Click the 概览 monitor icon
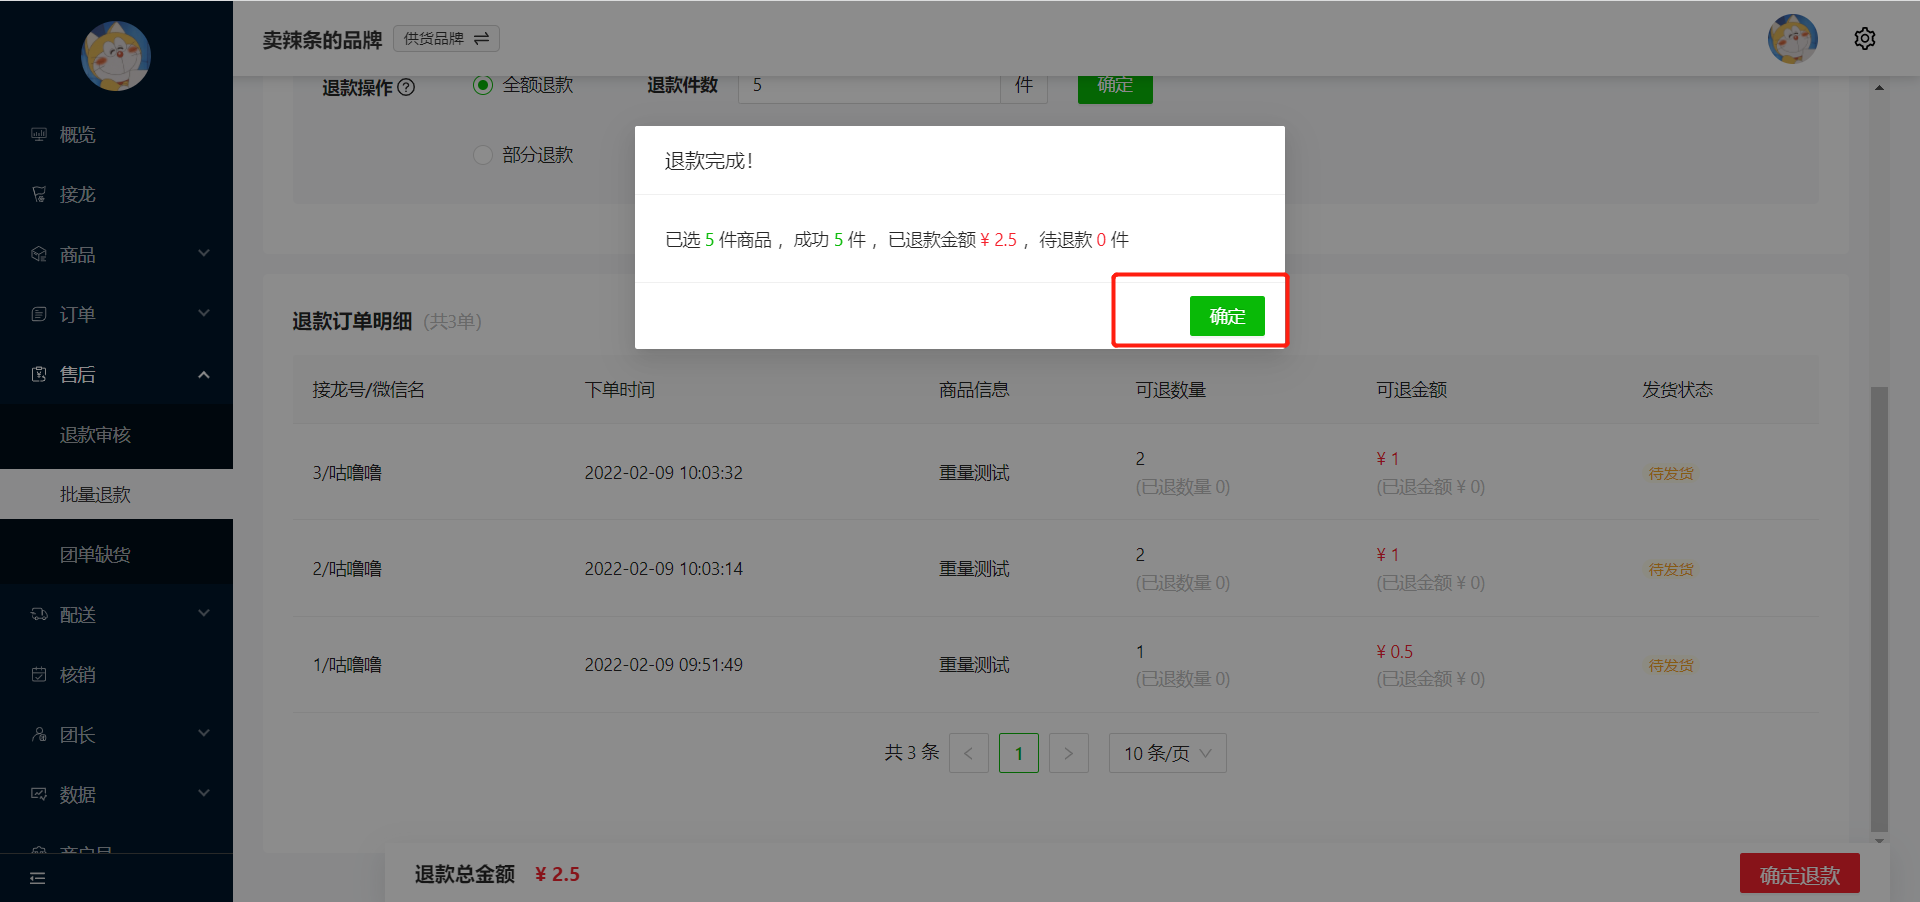The width and height of the screenshot is (1920, 902). pyautogui.click(x=39, y=134)
